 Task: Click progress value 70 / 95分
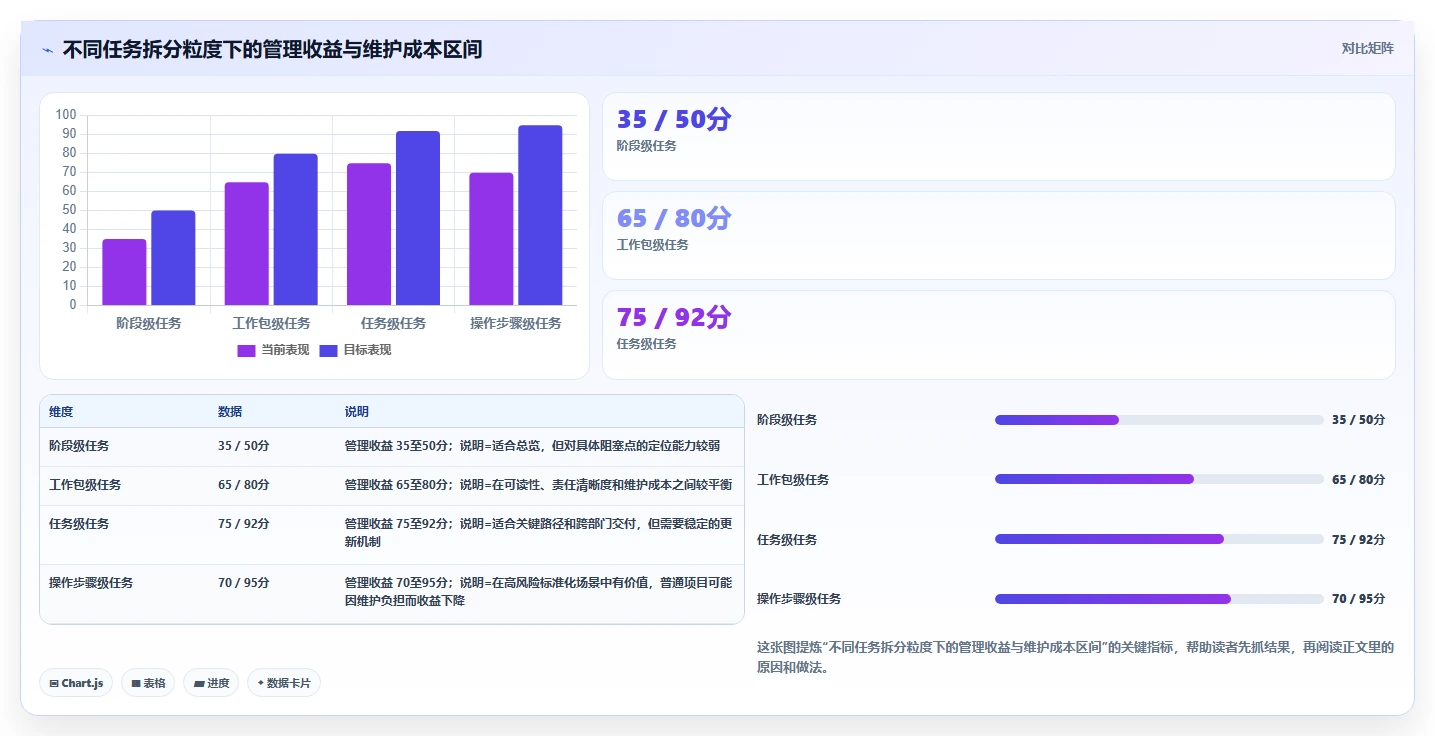(1358, 599)
